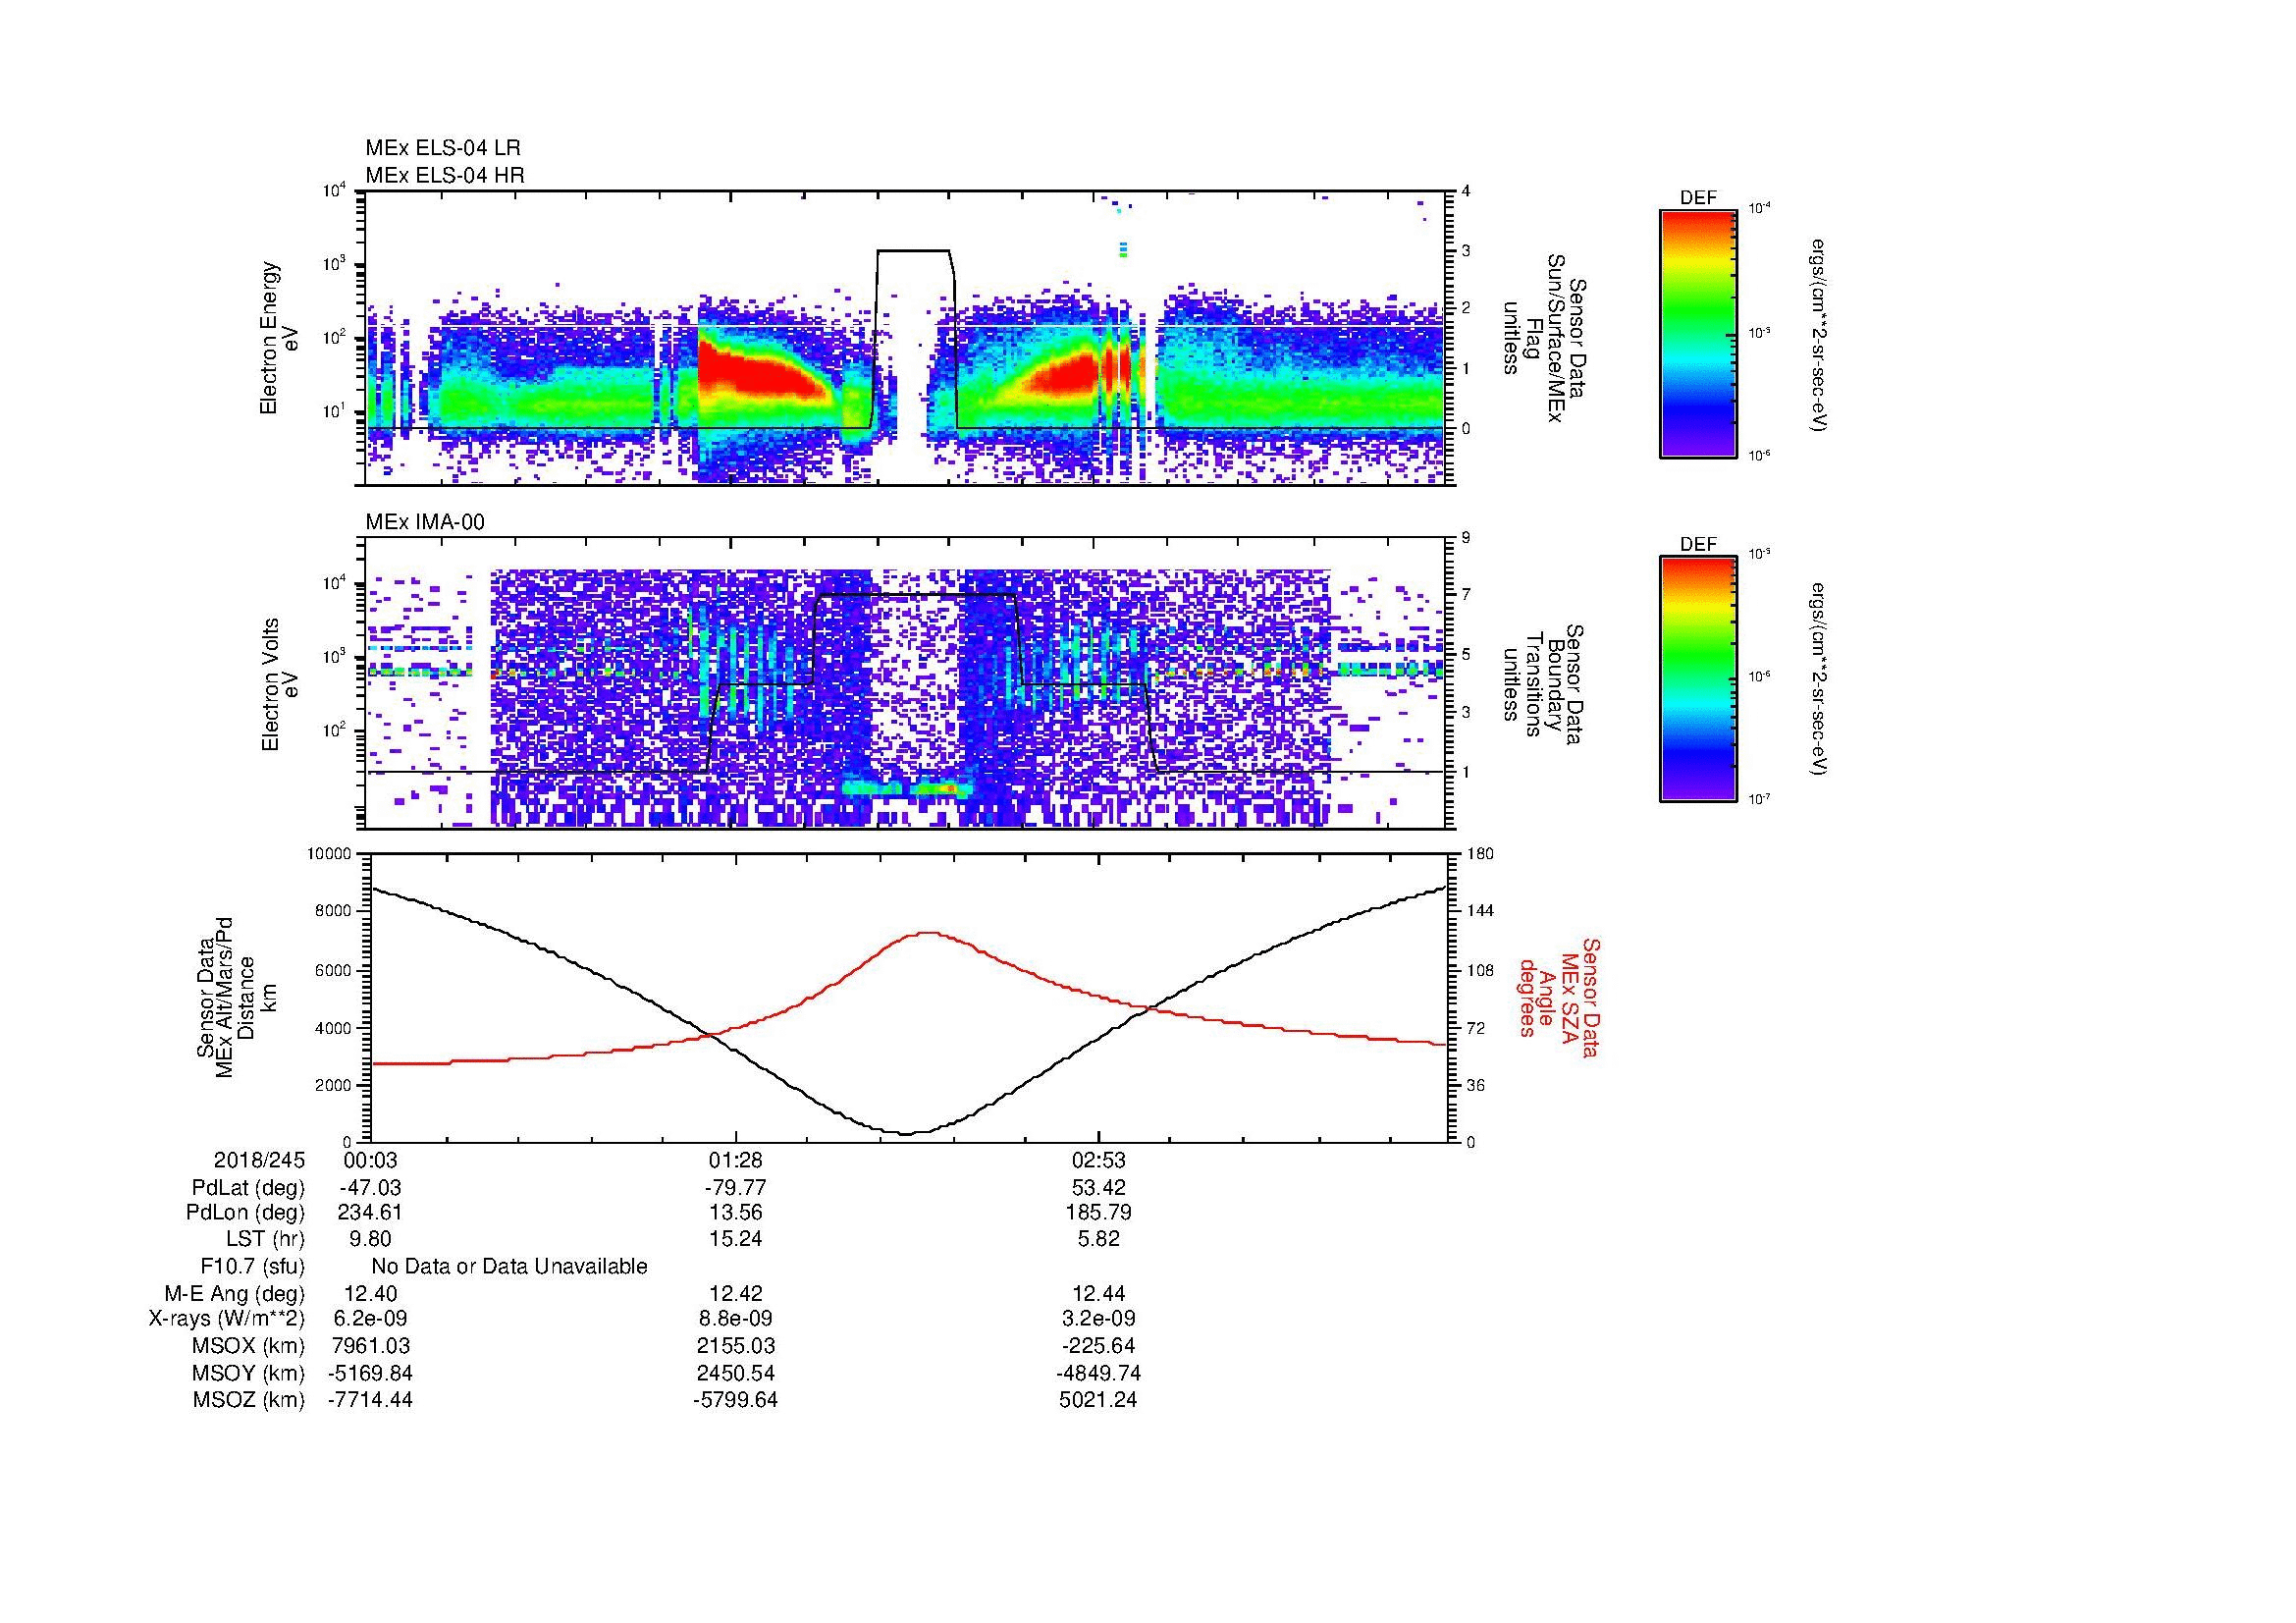
Task: Click the MSOX value '7961.03'
Action: pyautogui.click(x=370, y=1346)
